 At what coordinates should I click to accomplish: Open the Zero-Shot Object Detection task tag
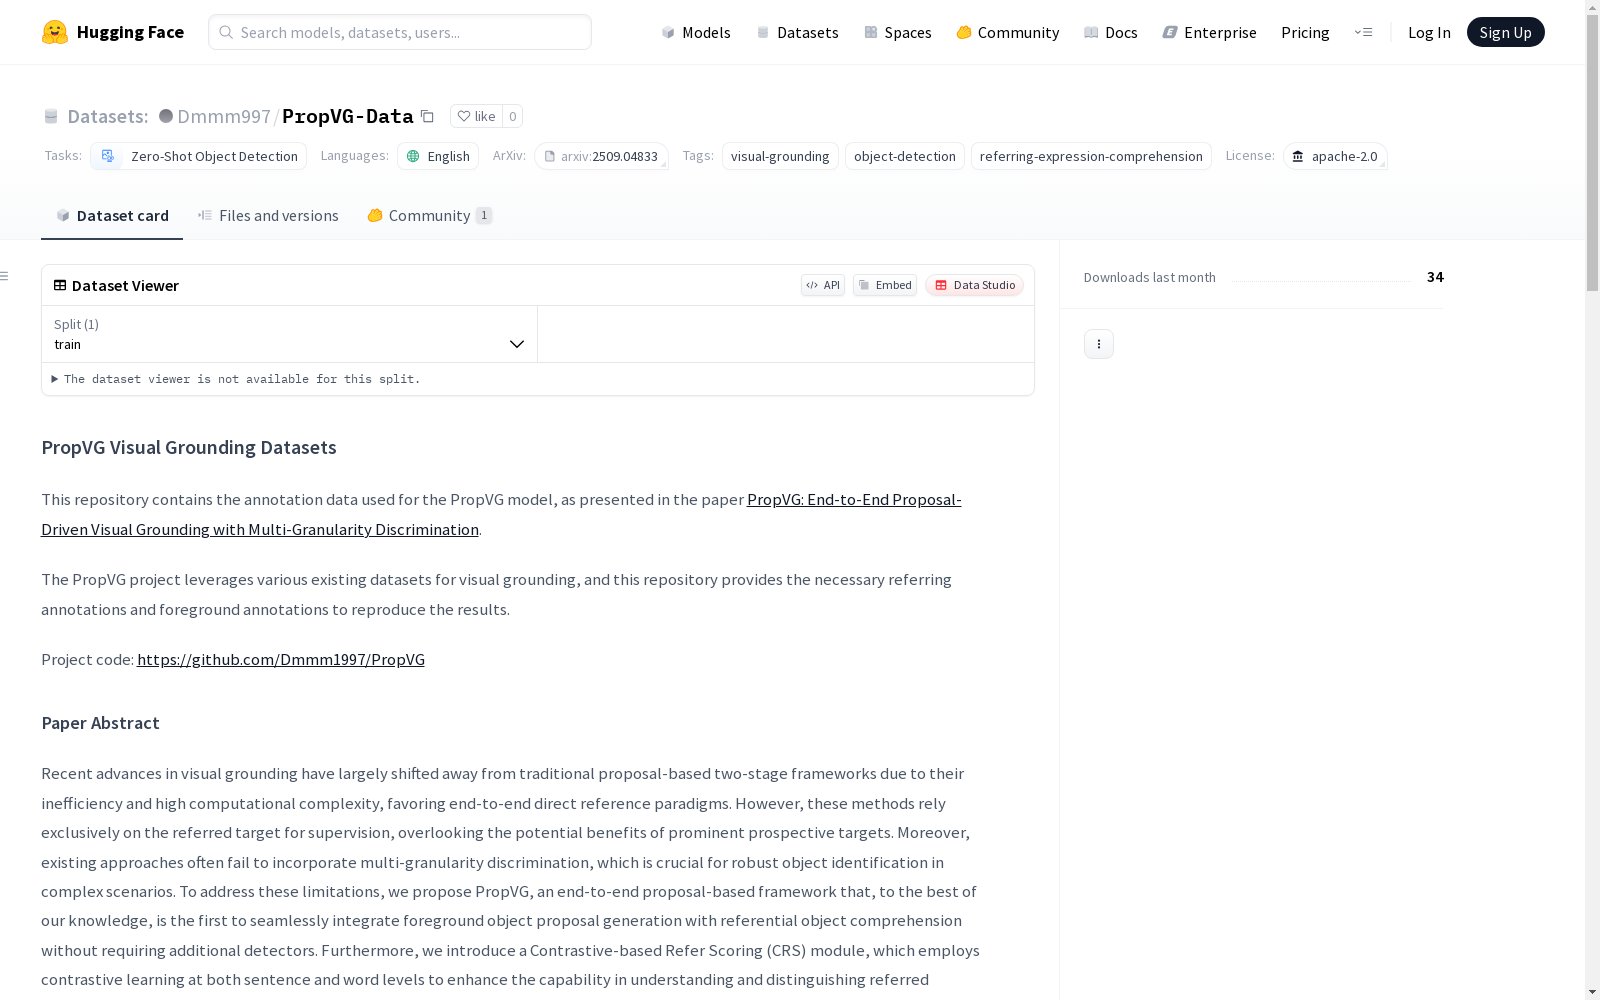(x=198, y=156)
